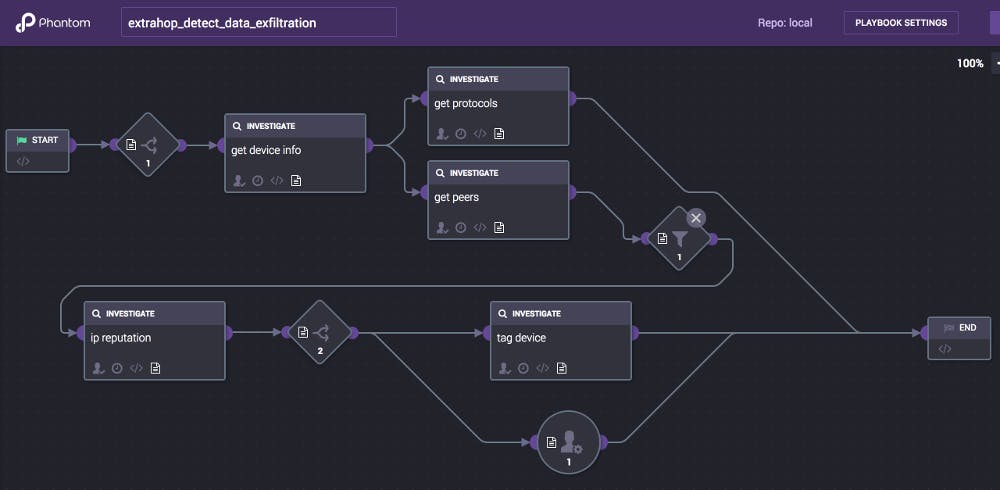Select the START block

click(38, 141)
